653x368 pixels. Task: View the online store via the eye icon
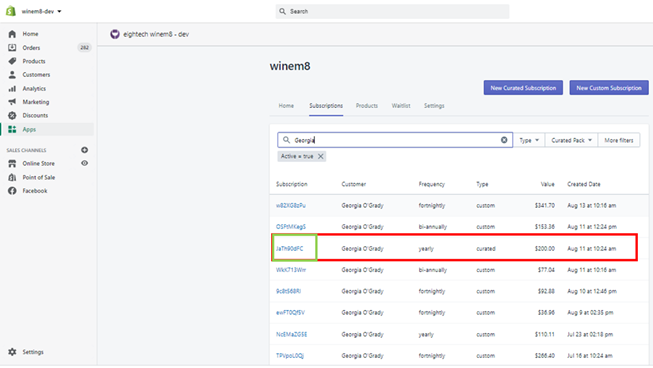(x=85, y=163)
